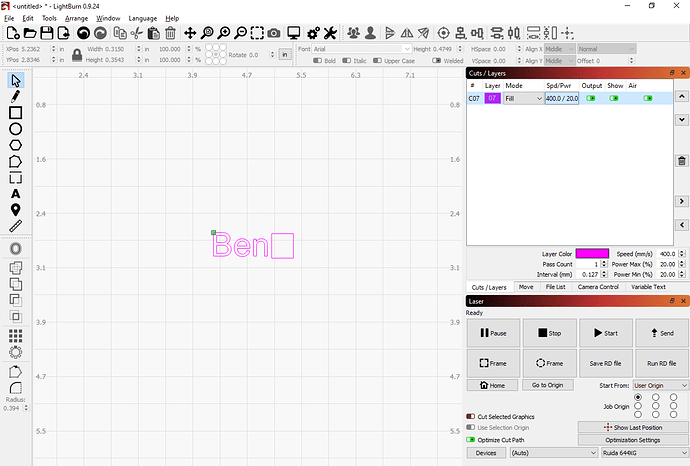Open the Arrange menu
The width and height of the screenshot is (690, 466).
click(77, 18)
